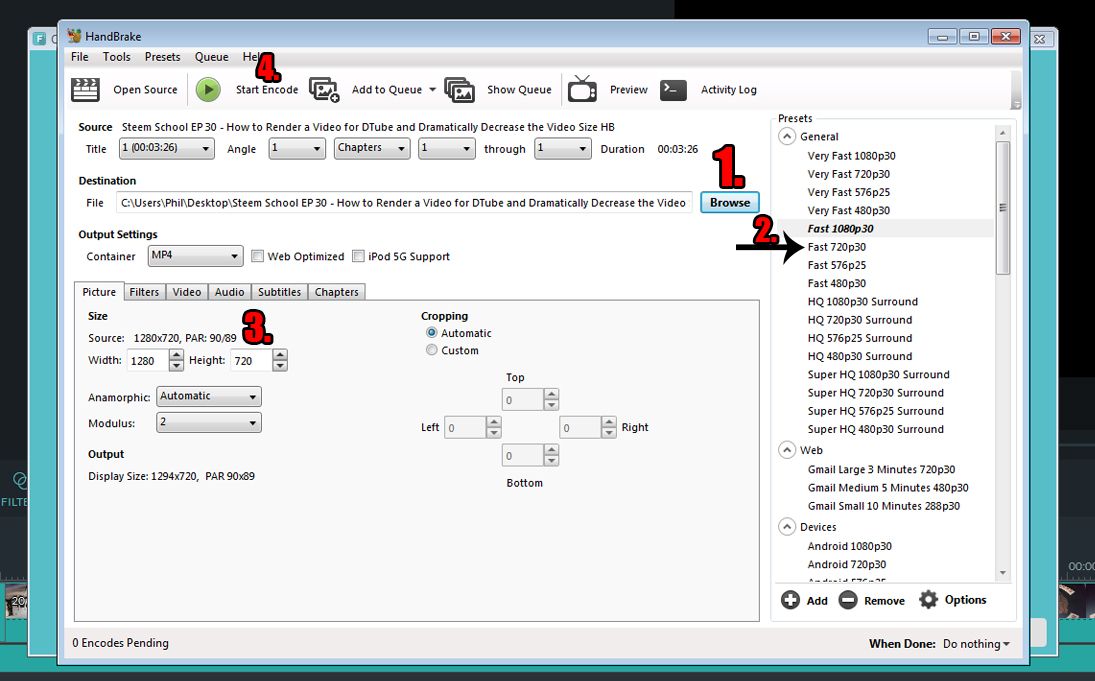Open the Tools menu
Screen dimensions: 1095x681
117,57
